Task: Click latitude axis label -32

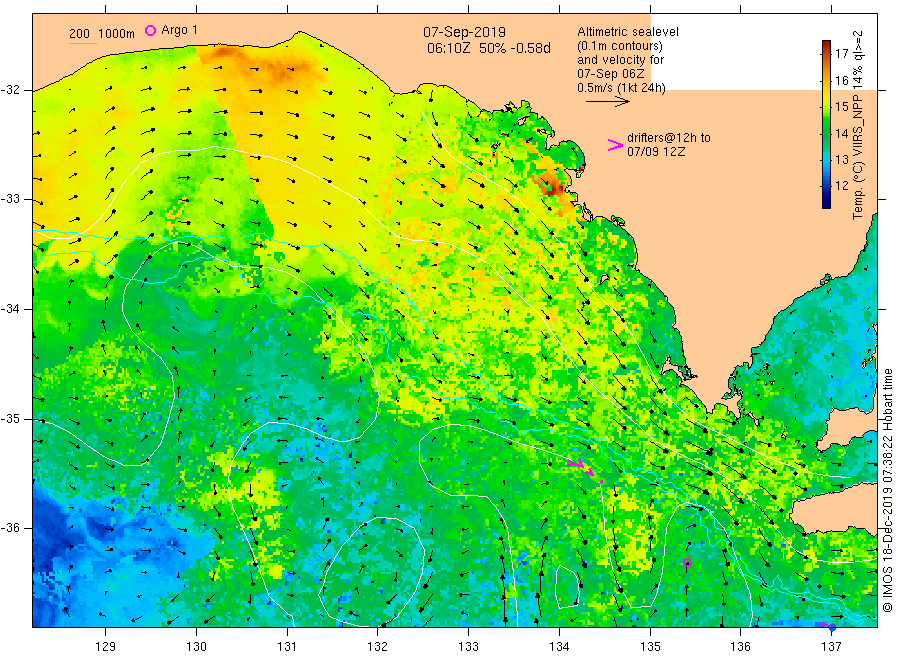Action: pos(10,90)
